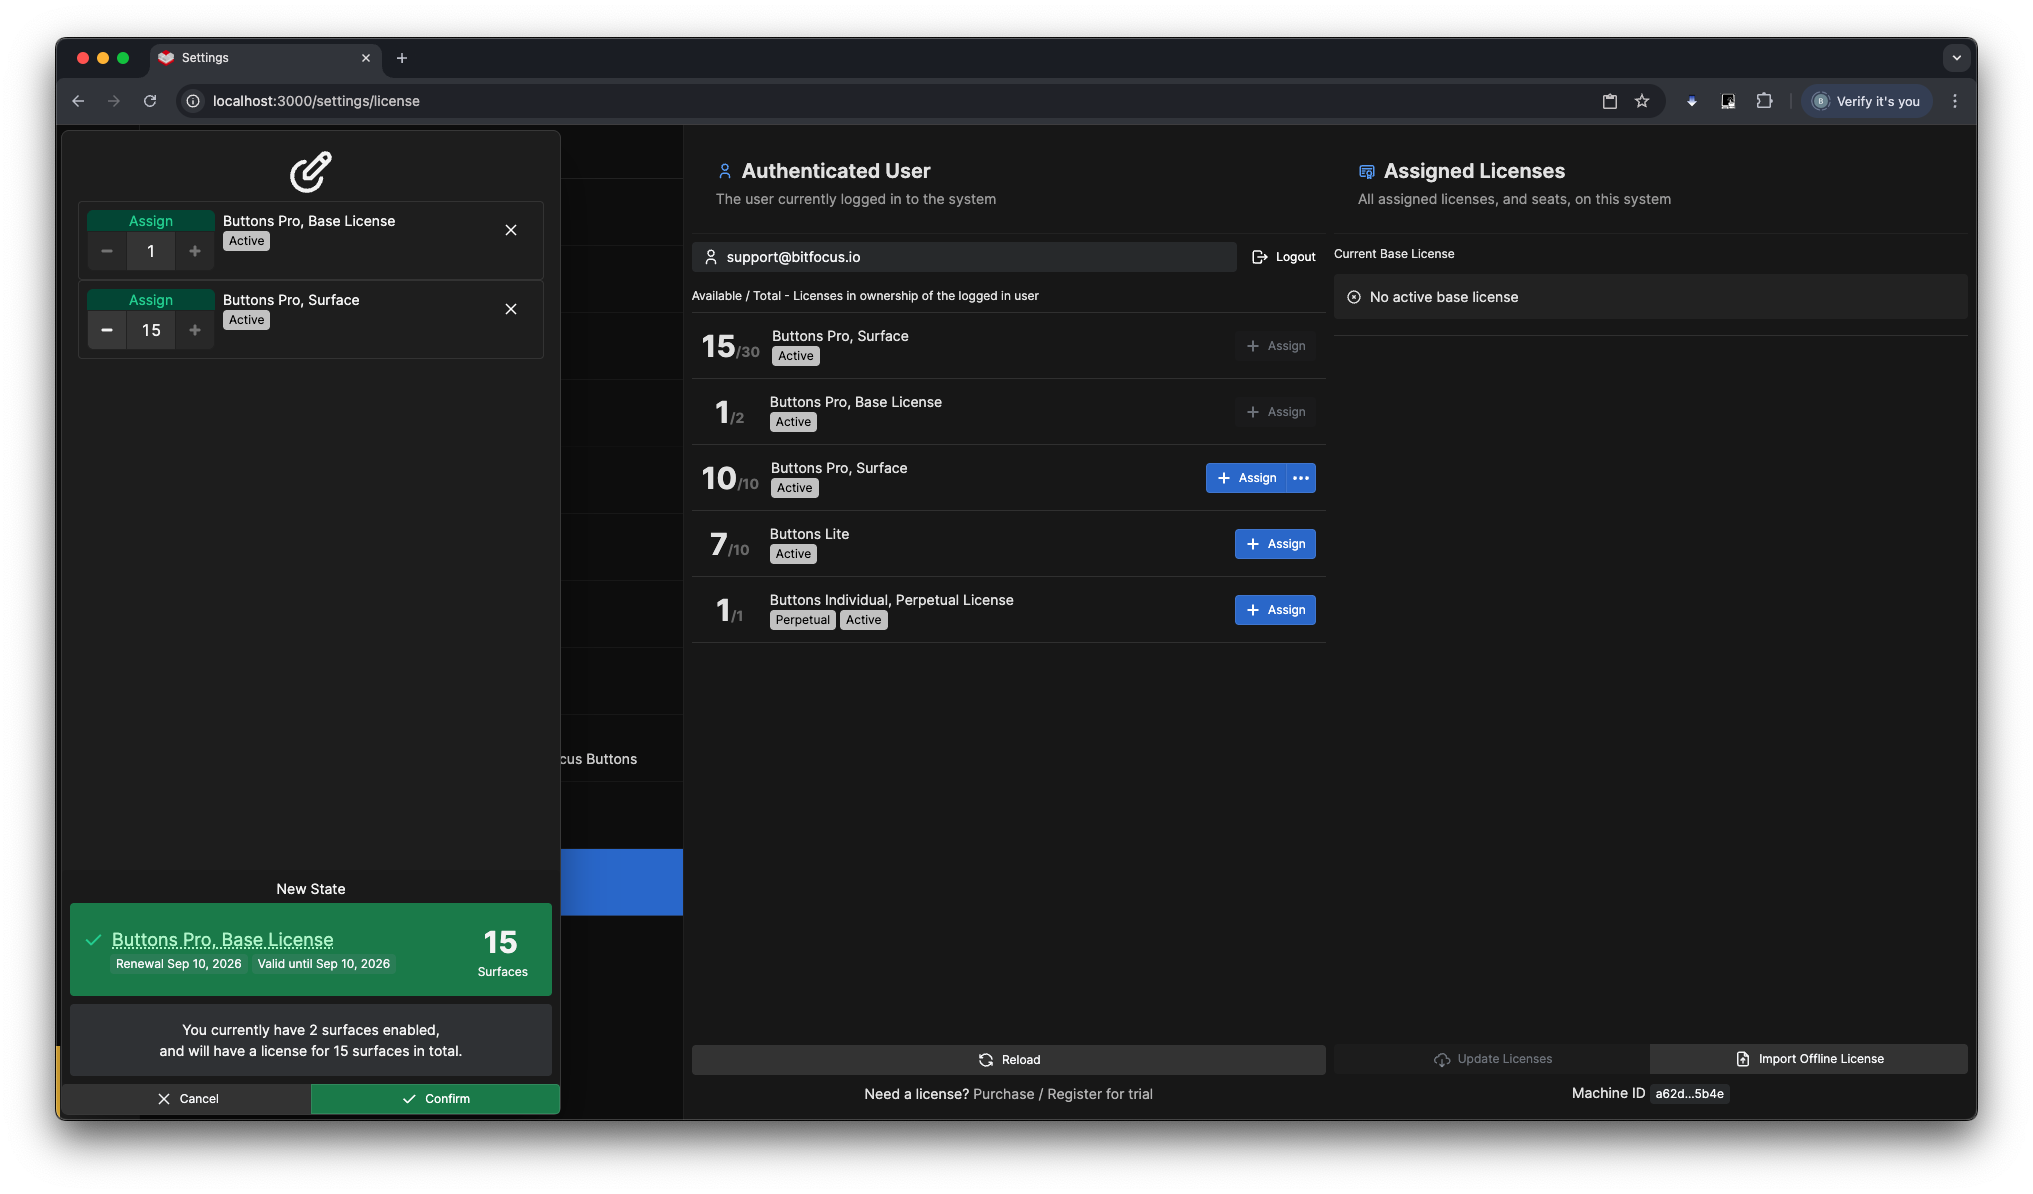Viewport: 2033px width, 1194px height.
Task: Decrease Base License quantity with minus
Action: 107,251
